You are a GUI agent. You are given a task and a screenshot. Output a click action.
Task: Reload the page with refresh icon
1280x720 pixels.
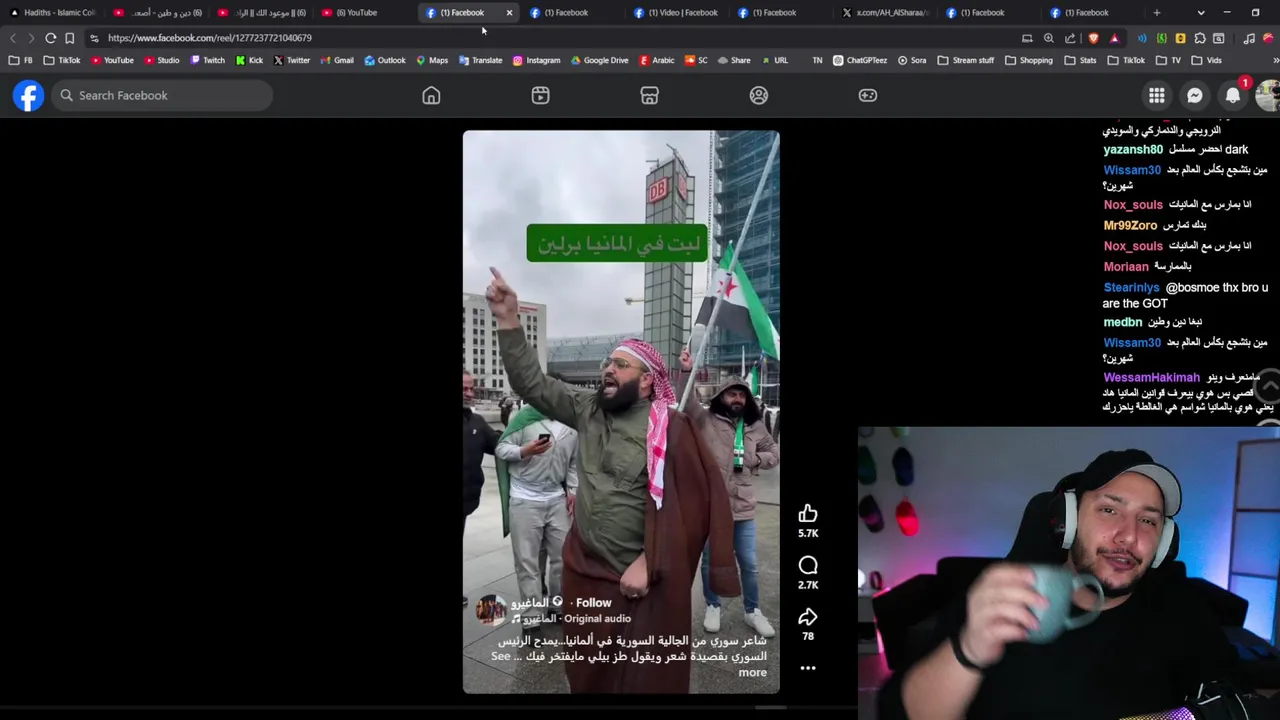(x=50, y=38)
